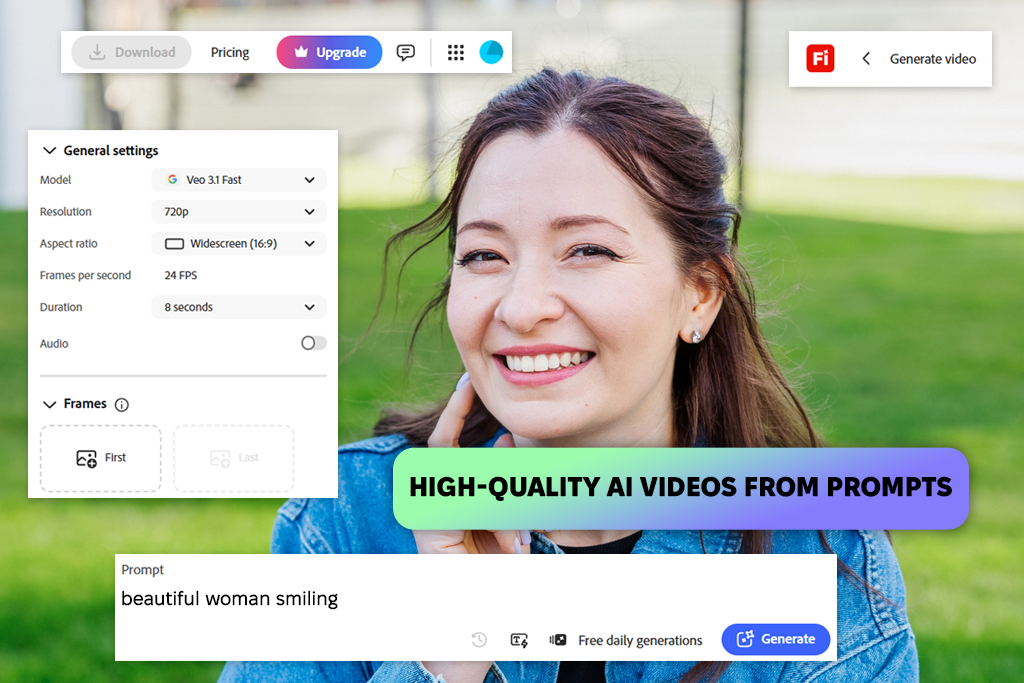
Task: Click the Prompt label
Action: pos(142,569)
